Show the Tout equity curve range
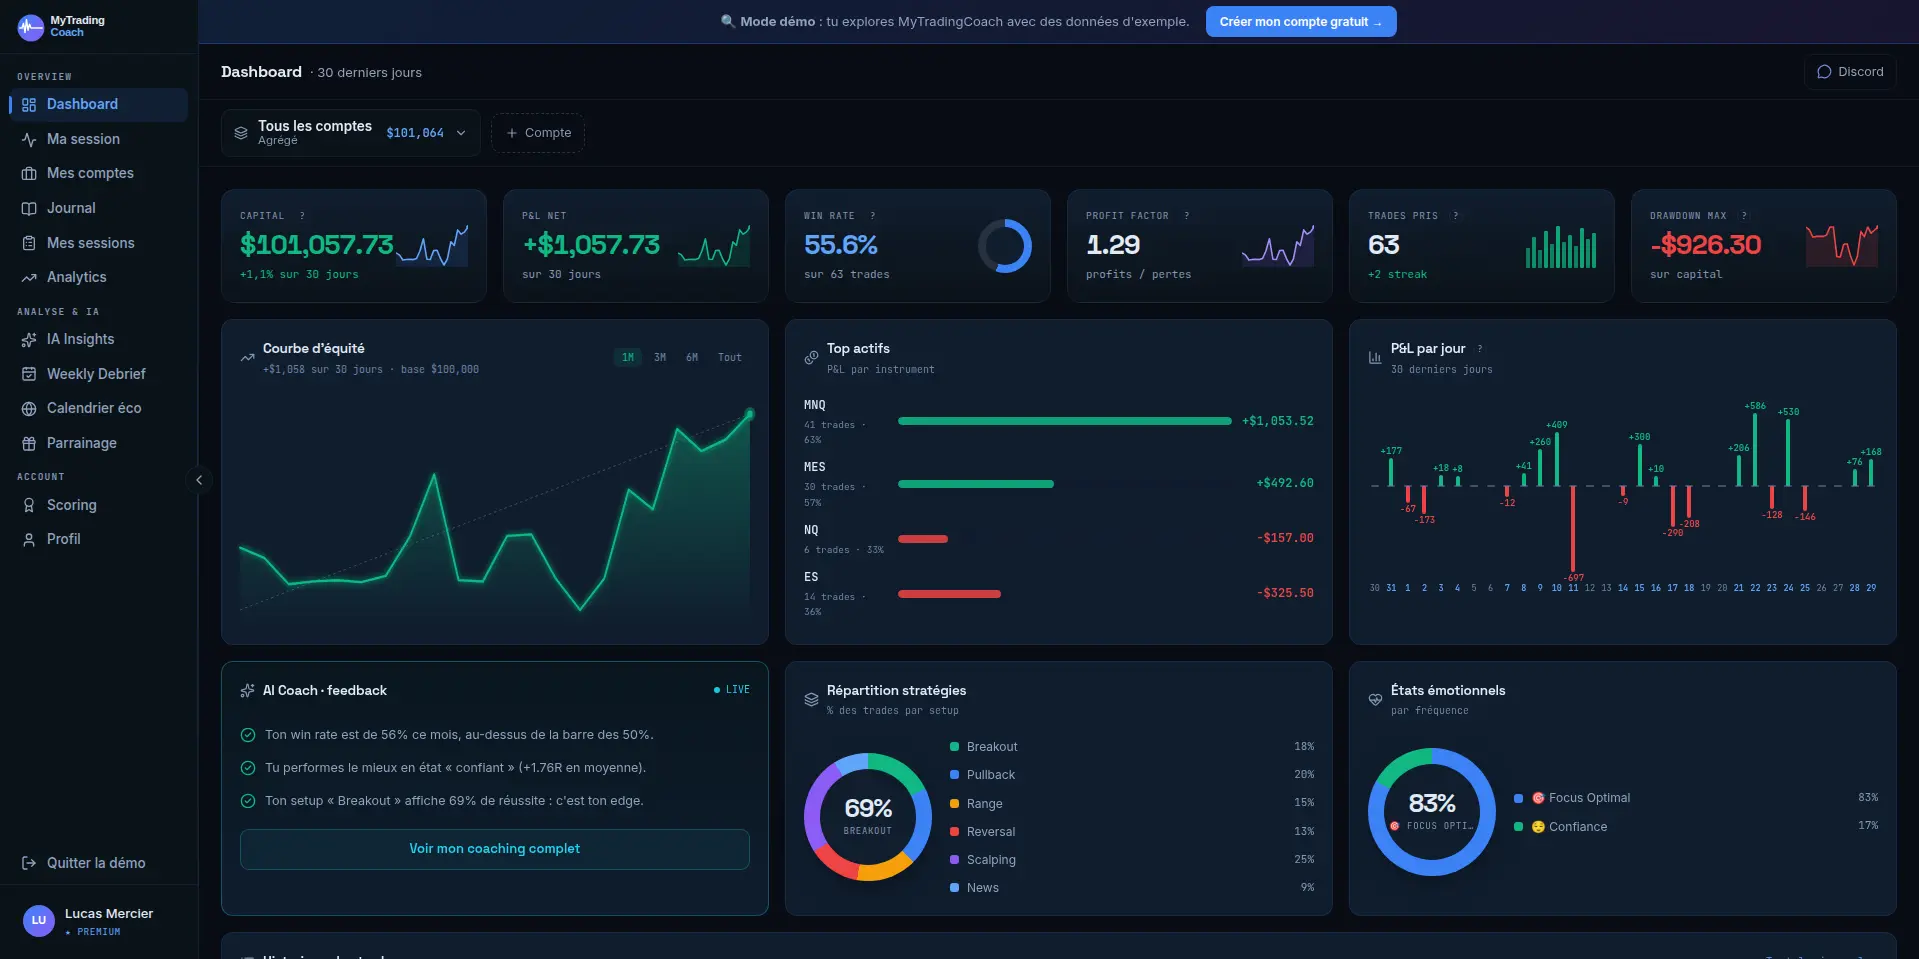 tap(730, 357)
